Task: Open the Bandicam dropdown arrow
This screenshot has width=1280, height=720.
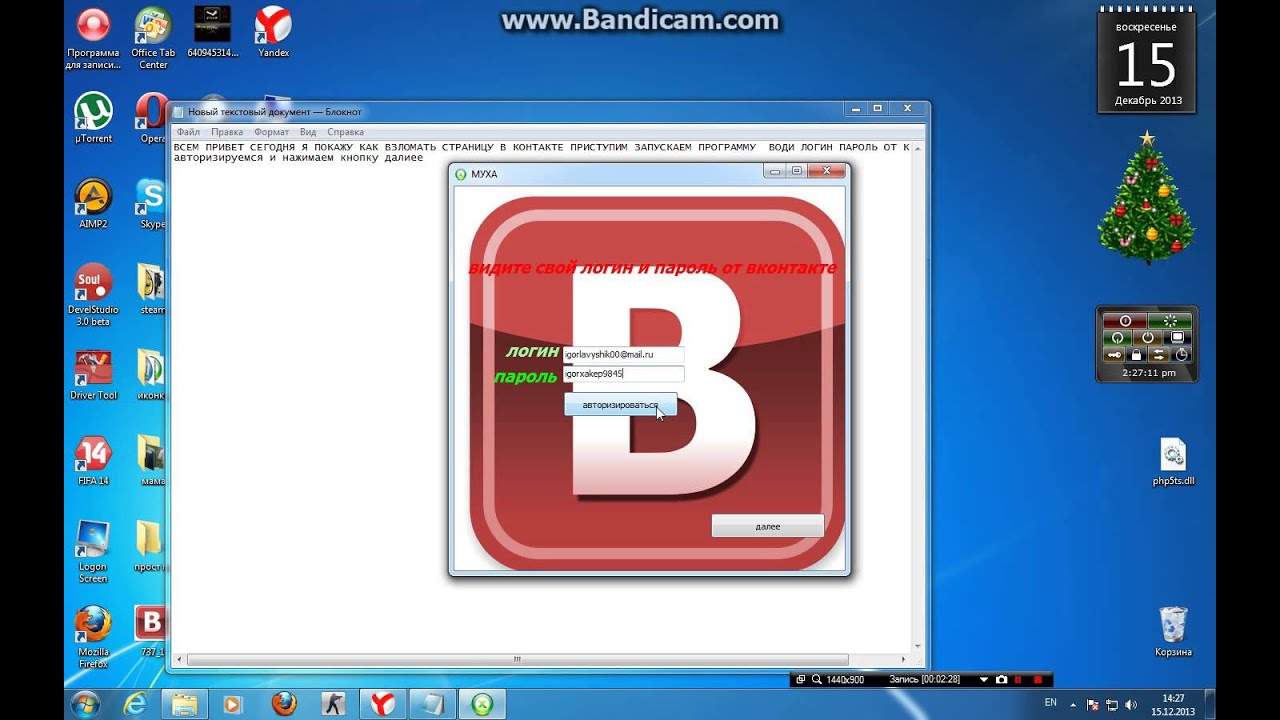Action: point(984,680)
